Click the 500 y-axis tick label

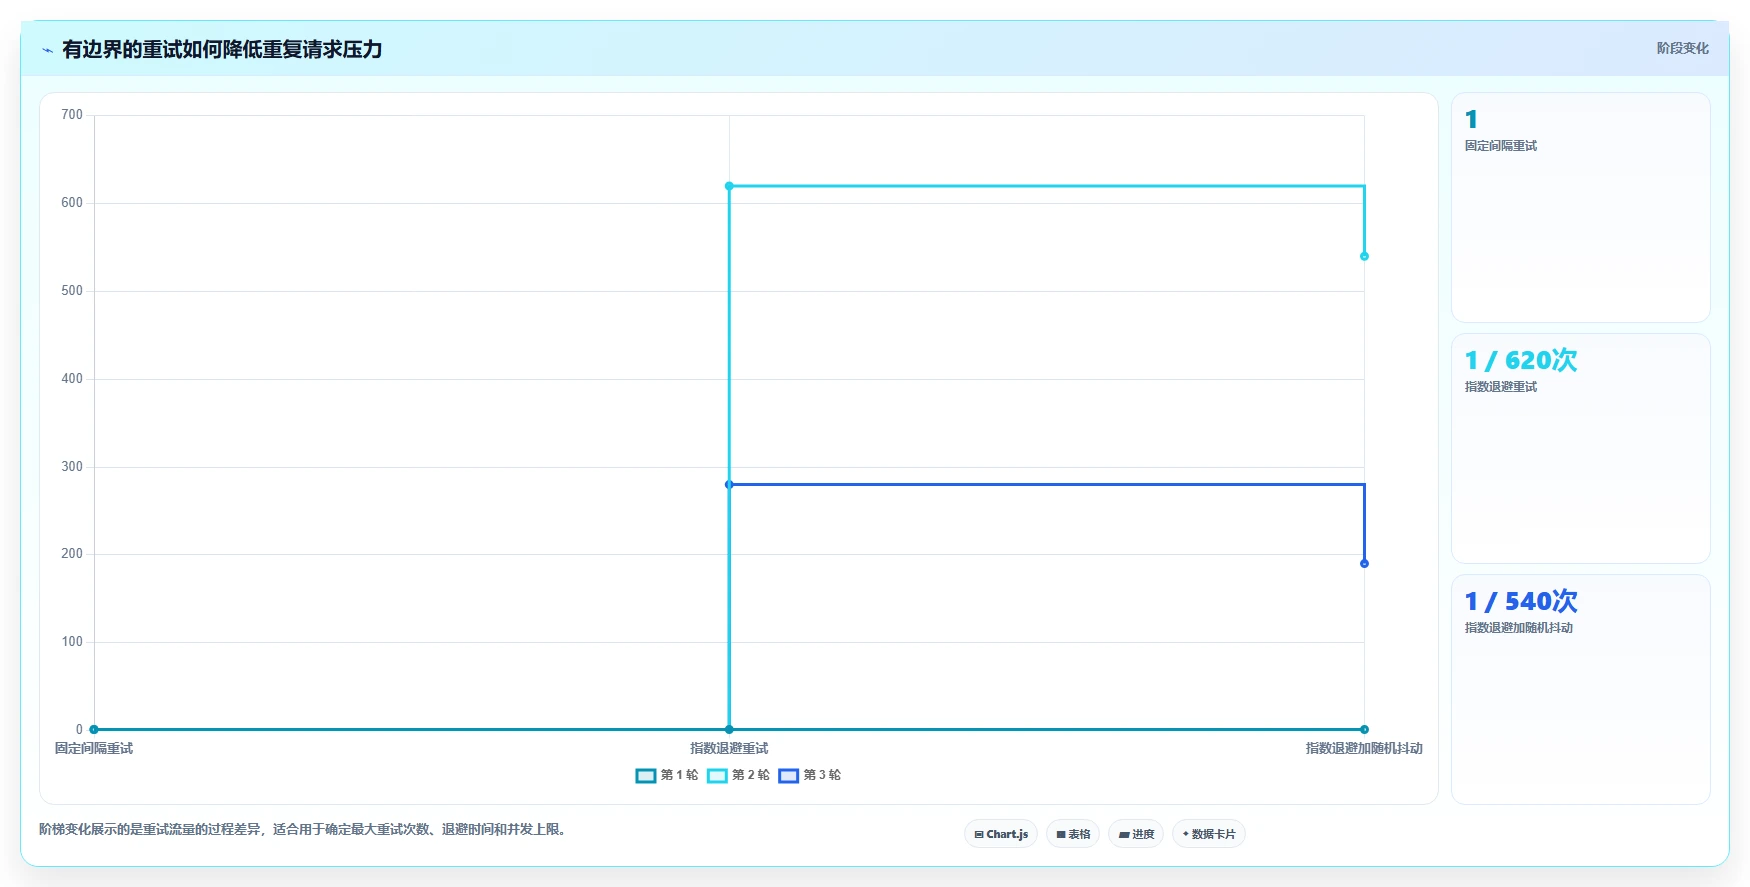point(72,291)
